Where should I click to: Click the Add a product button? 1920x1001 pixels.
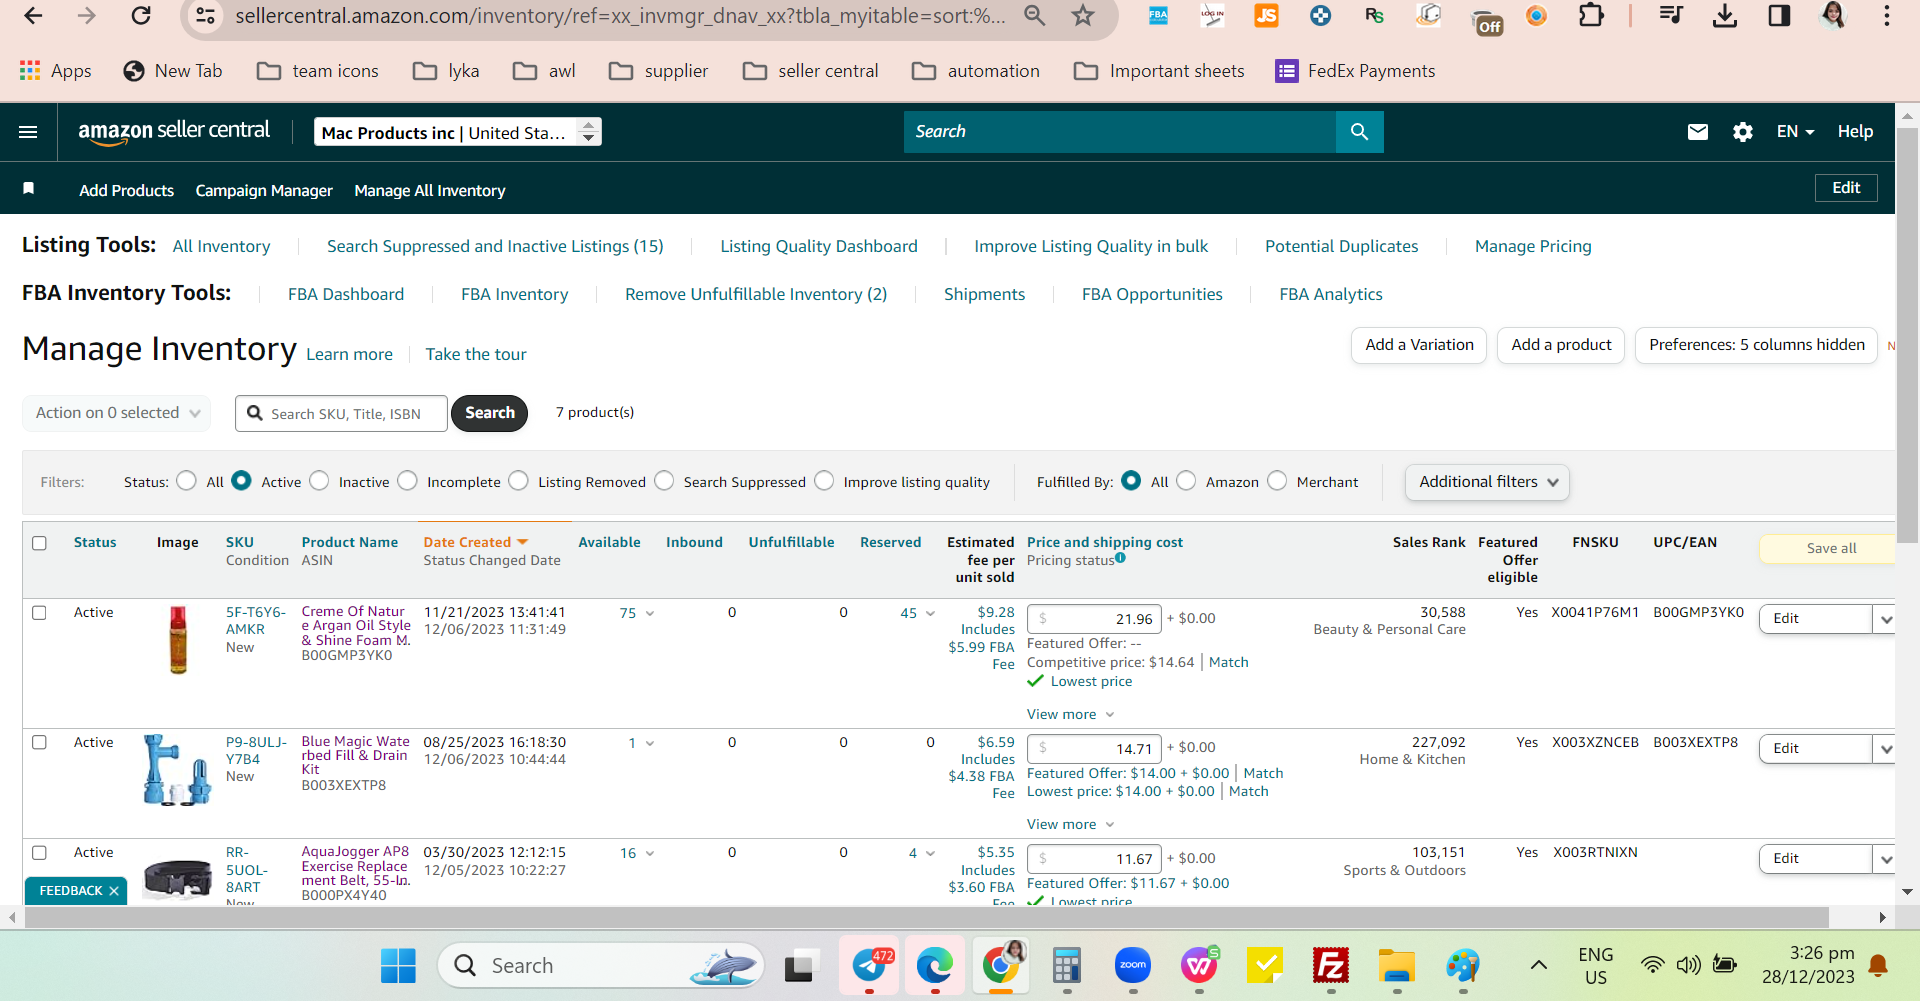(1561, 345)
